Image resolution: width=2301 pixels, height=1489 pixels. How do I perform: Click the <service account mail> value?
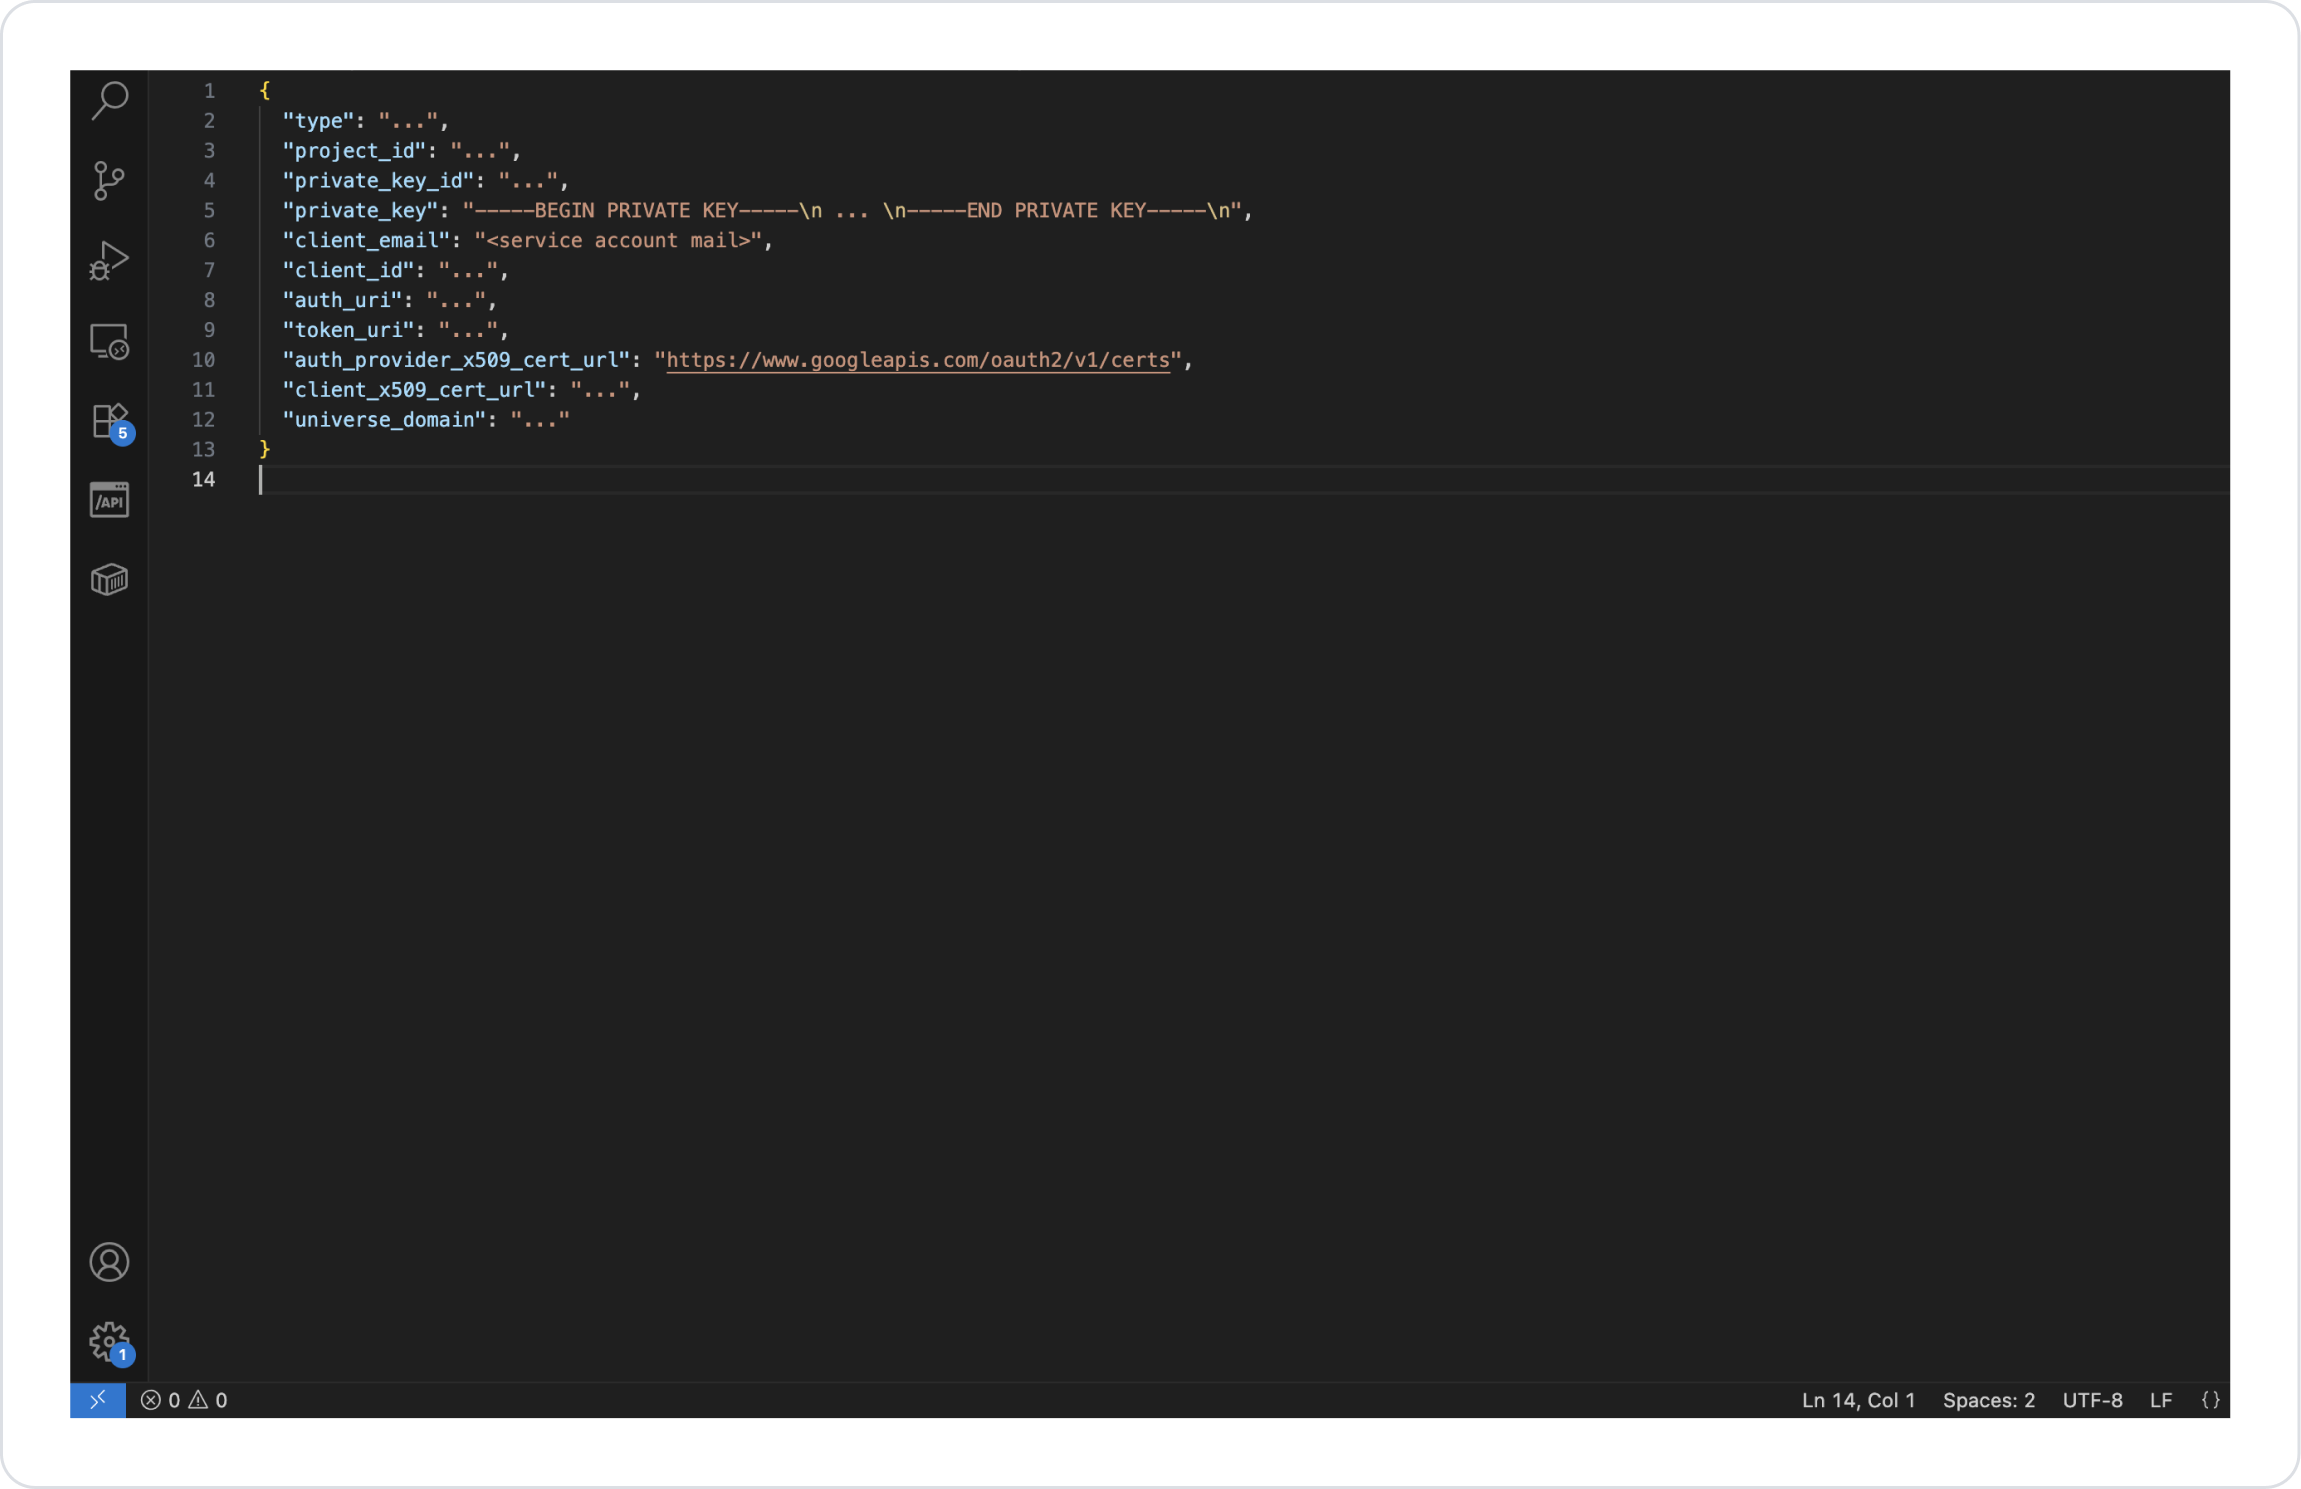(x=618, y=241)
